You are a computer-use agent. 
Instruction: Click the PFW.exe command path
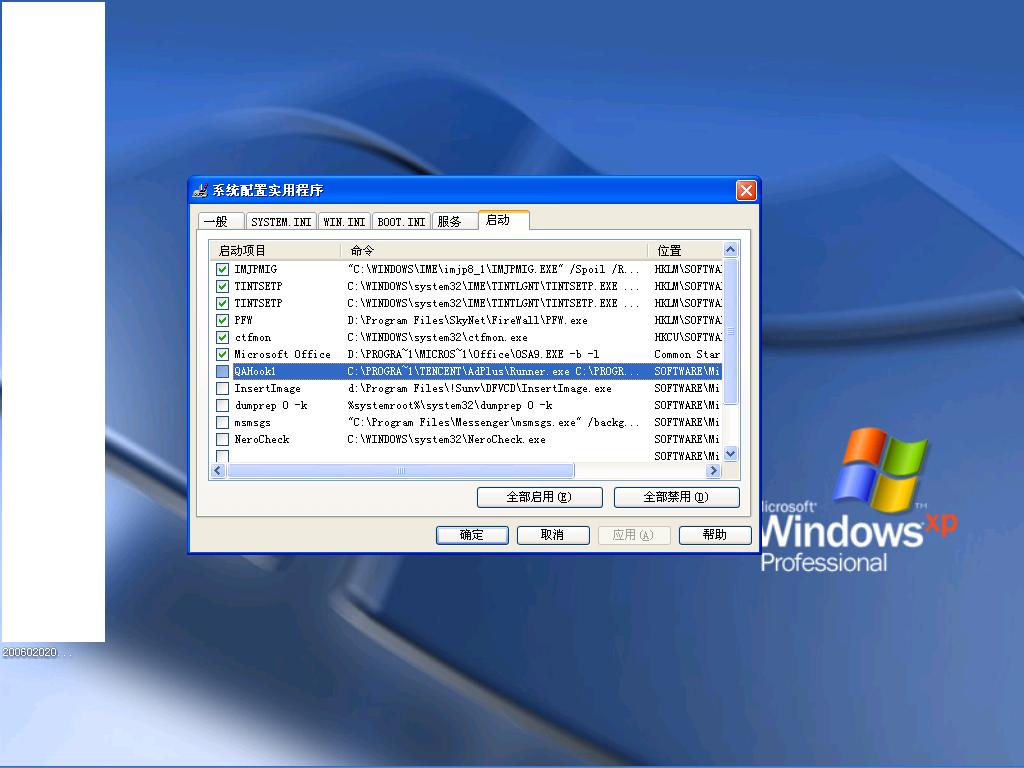pos(468,320)
